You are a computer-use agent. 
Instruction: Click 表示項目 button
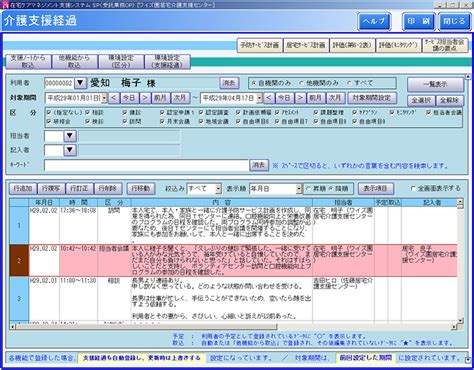[375, 189]
